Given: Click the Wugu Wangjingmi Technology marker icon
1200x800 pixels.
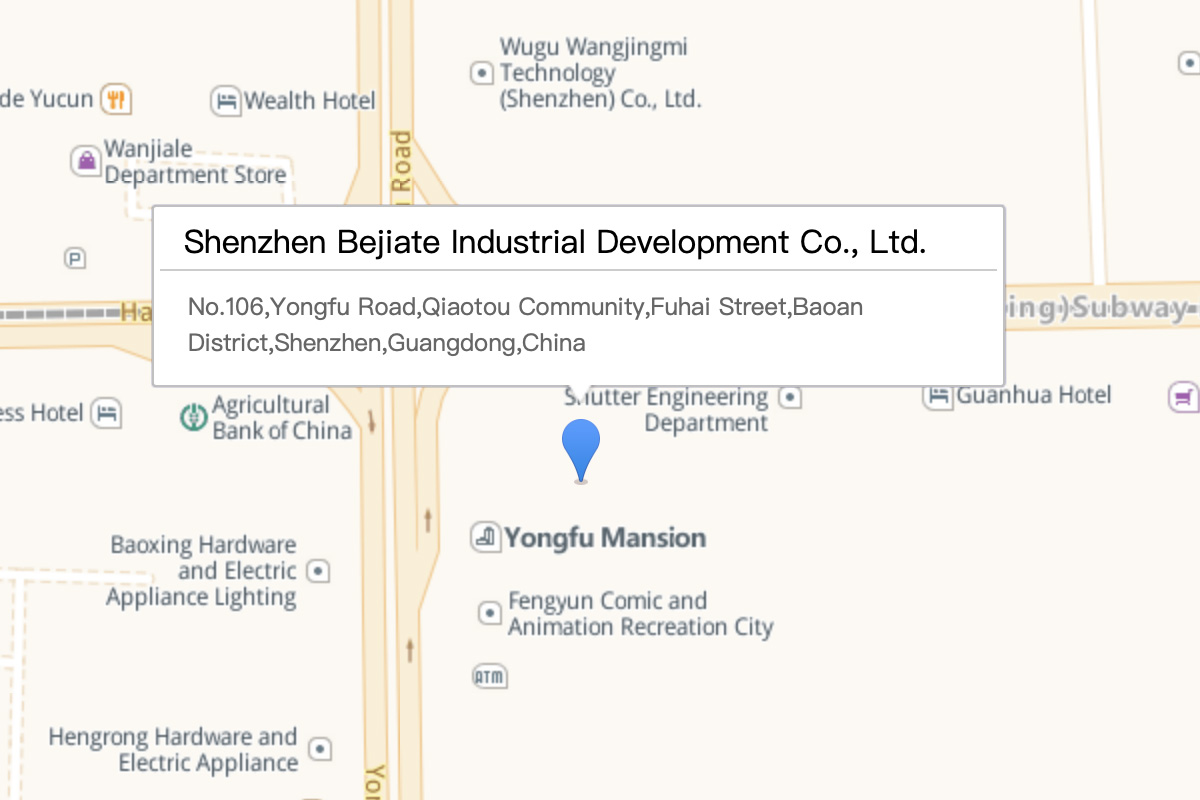Looking at the screenshot, I should tap(483, 73).
